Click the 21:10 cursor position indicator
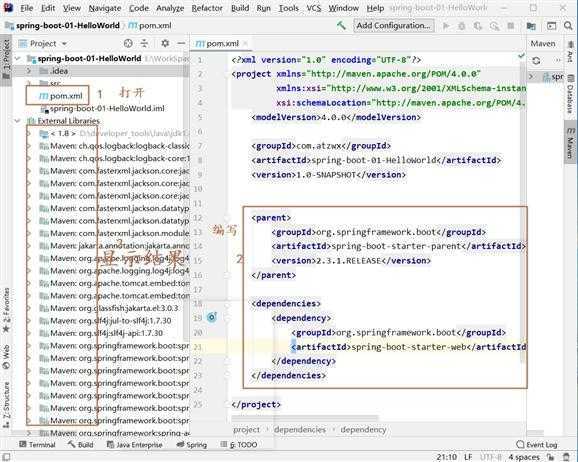Image resolution: width=578 pixels, height=462 pixels. click(447, 457)
